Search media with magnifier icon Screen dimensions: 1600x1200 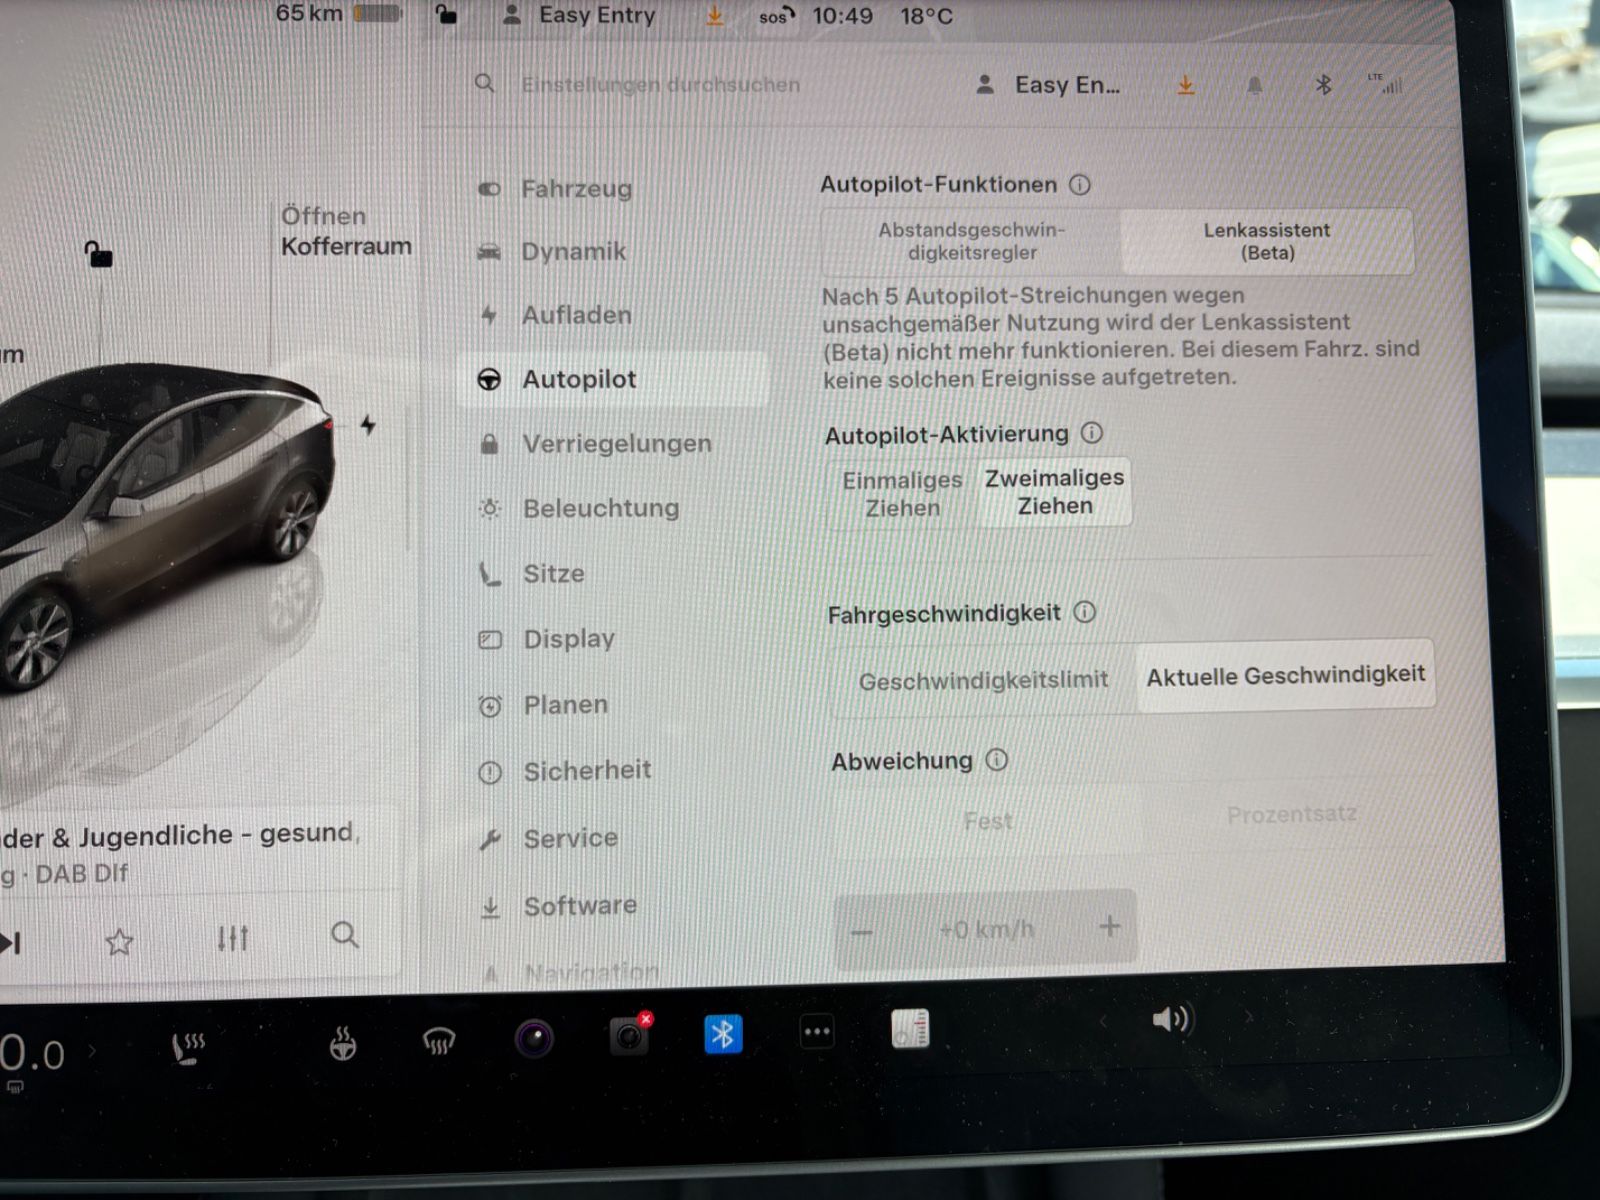coord(345,935)
